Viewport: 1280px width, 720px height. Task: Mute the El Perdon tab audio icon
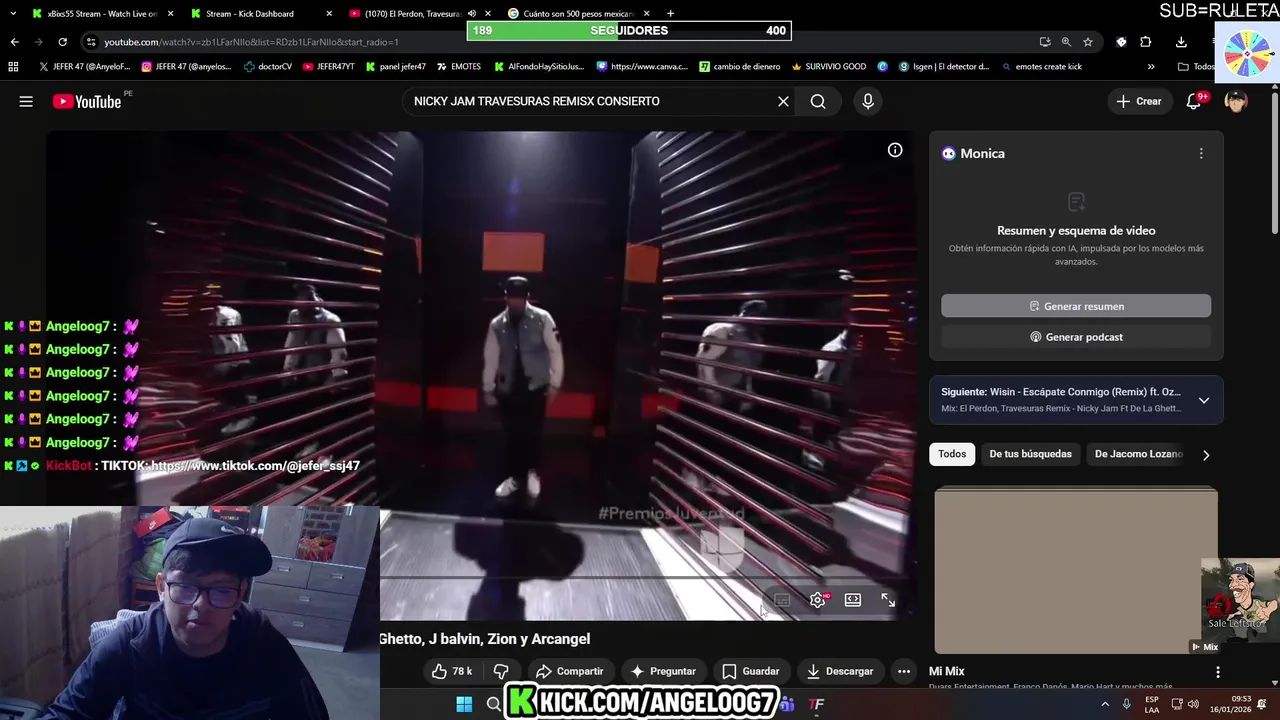click(x=471, y=14)
